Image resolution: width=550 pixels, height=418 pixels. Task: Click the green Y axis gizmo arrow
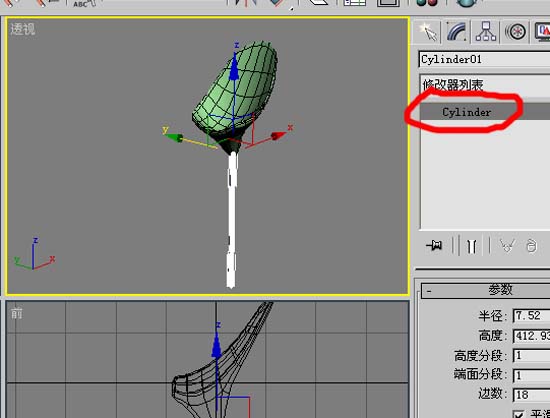[x=174, y=138]
